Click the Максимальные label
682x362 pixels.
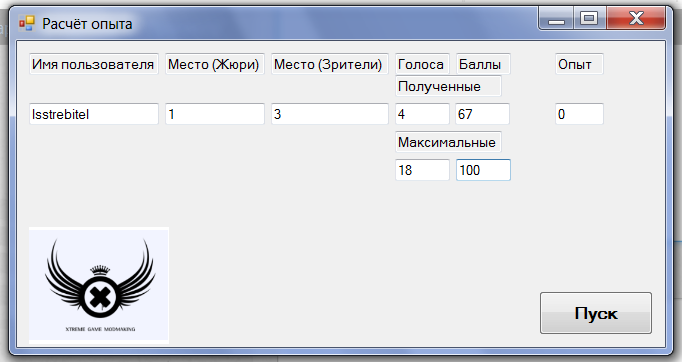[448, 142]
